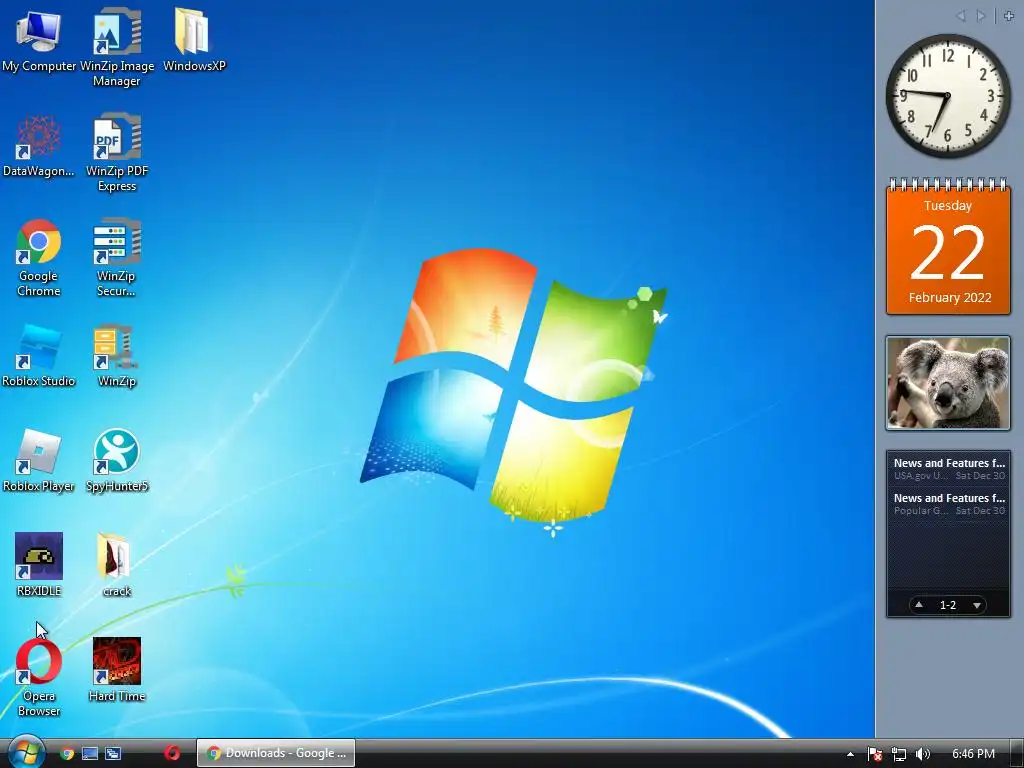Launch Opera from the taskbar icon
This screenshot has height=768, width=1024.
coord(172,753)
